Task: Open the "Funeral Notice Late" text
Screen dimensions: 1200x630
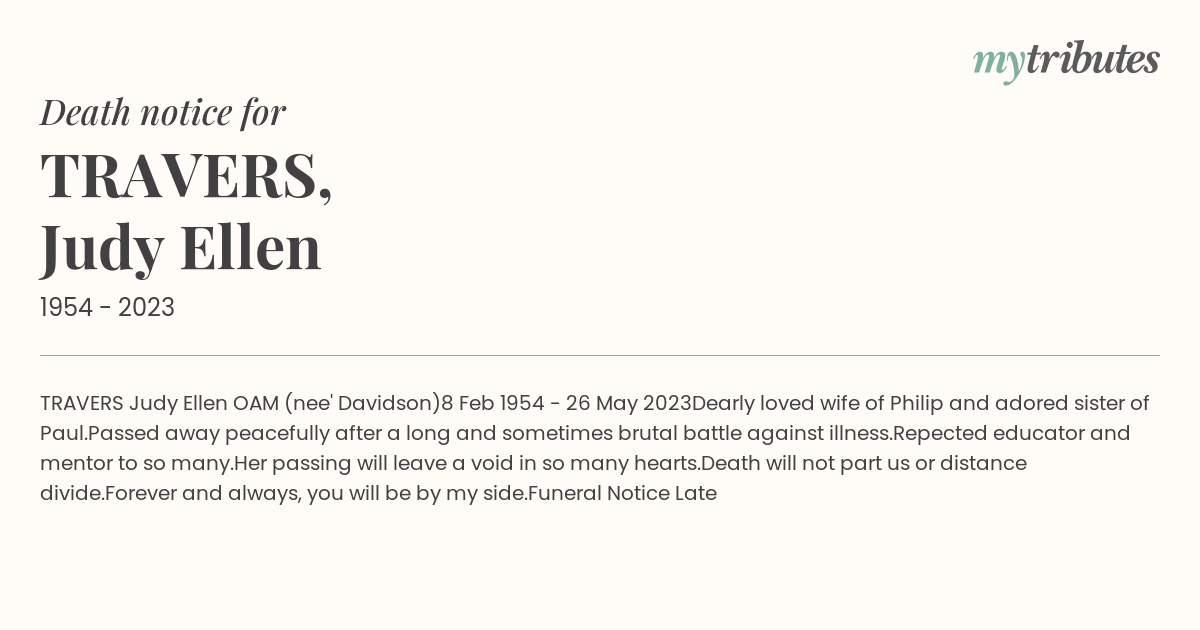Action: 622,494
